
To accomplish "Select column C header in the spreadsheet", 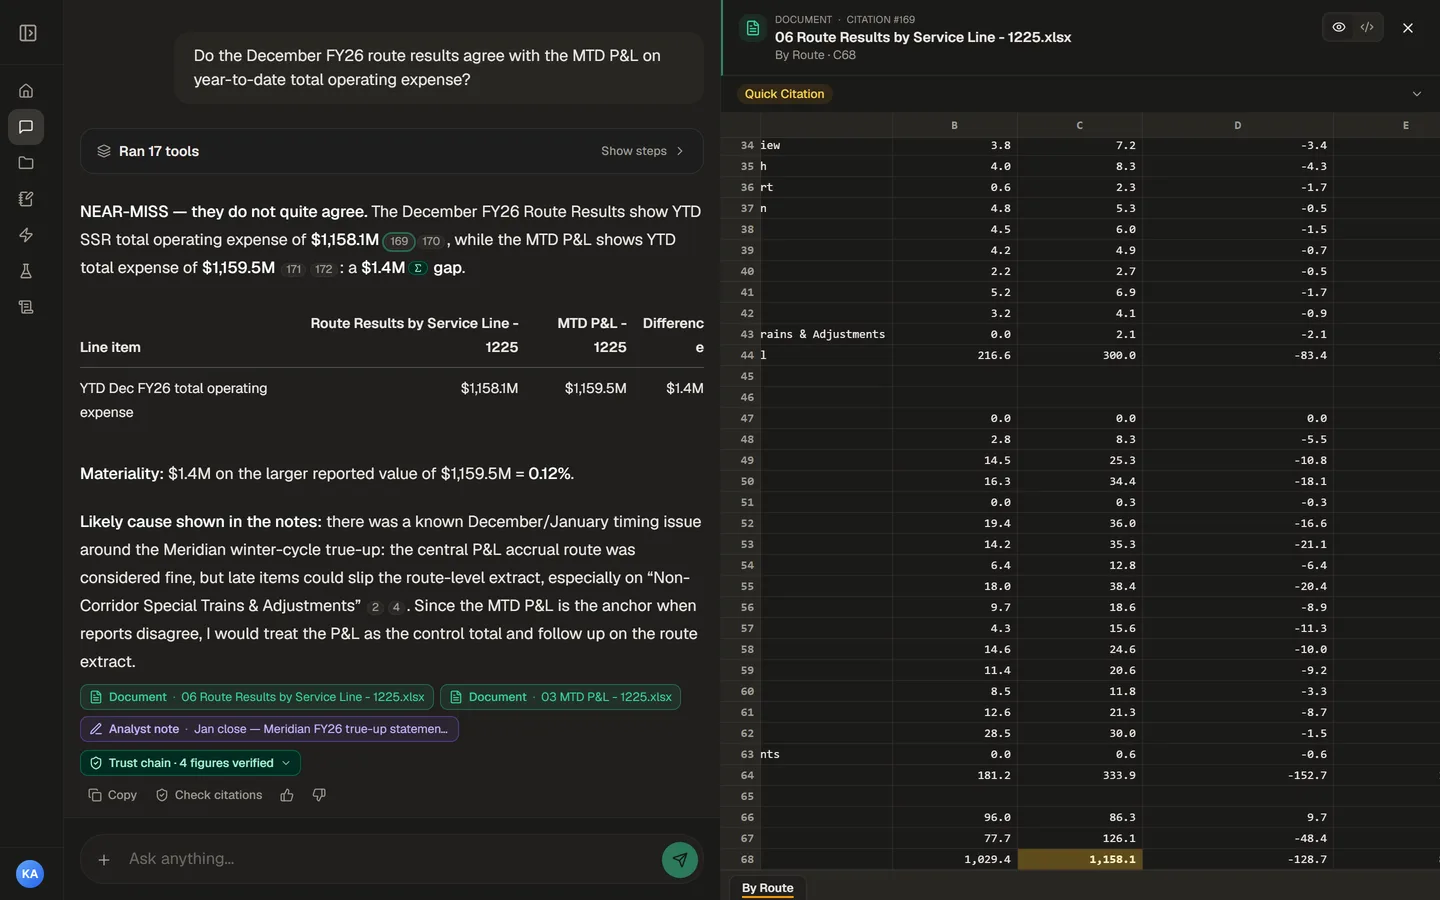I will coord(1079,125).
